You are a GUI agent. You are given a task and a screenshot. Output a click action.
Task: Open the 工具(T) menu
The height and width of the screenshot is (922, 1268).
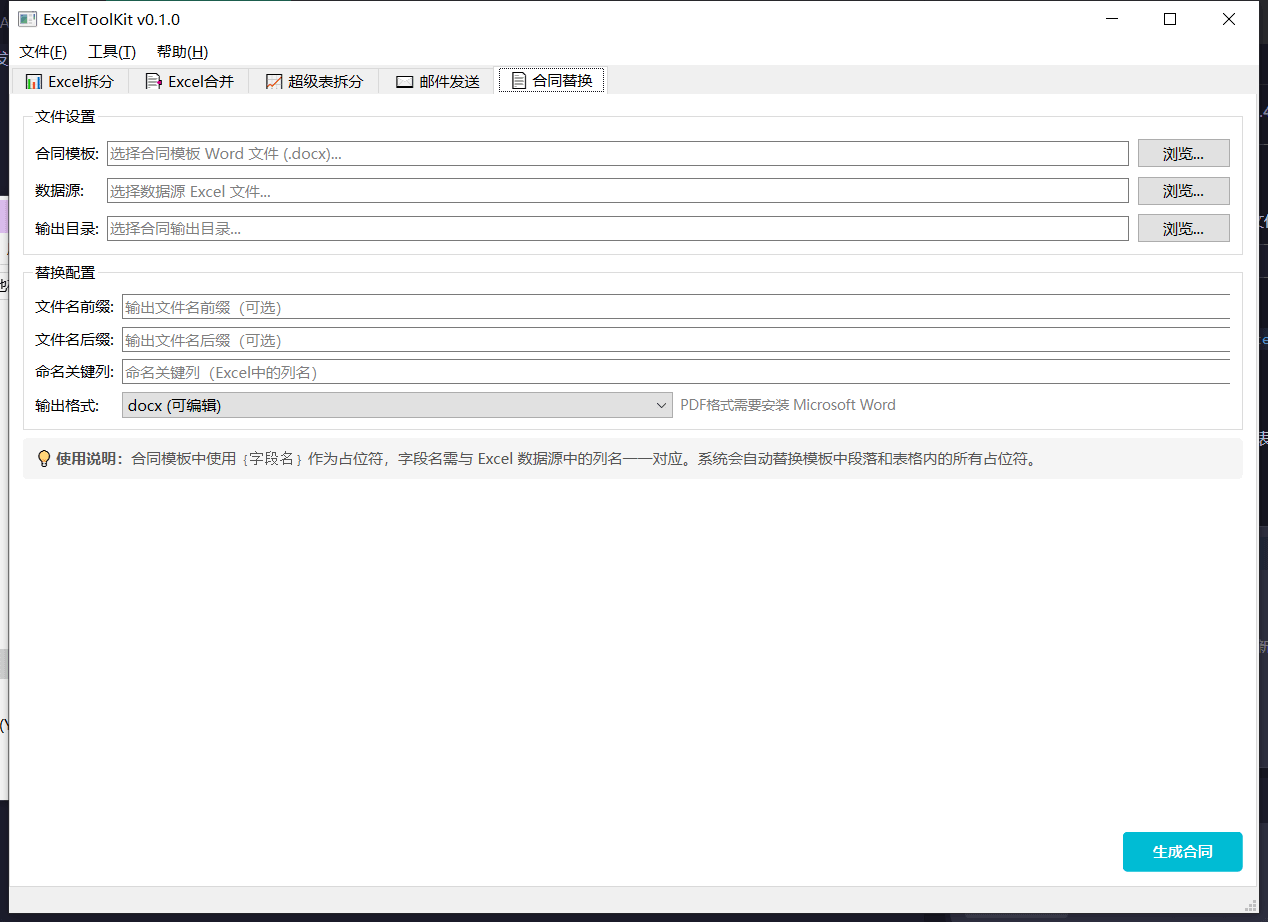112,52
